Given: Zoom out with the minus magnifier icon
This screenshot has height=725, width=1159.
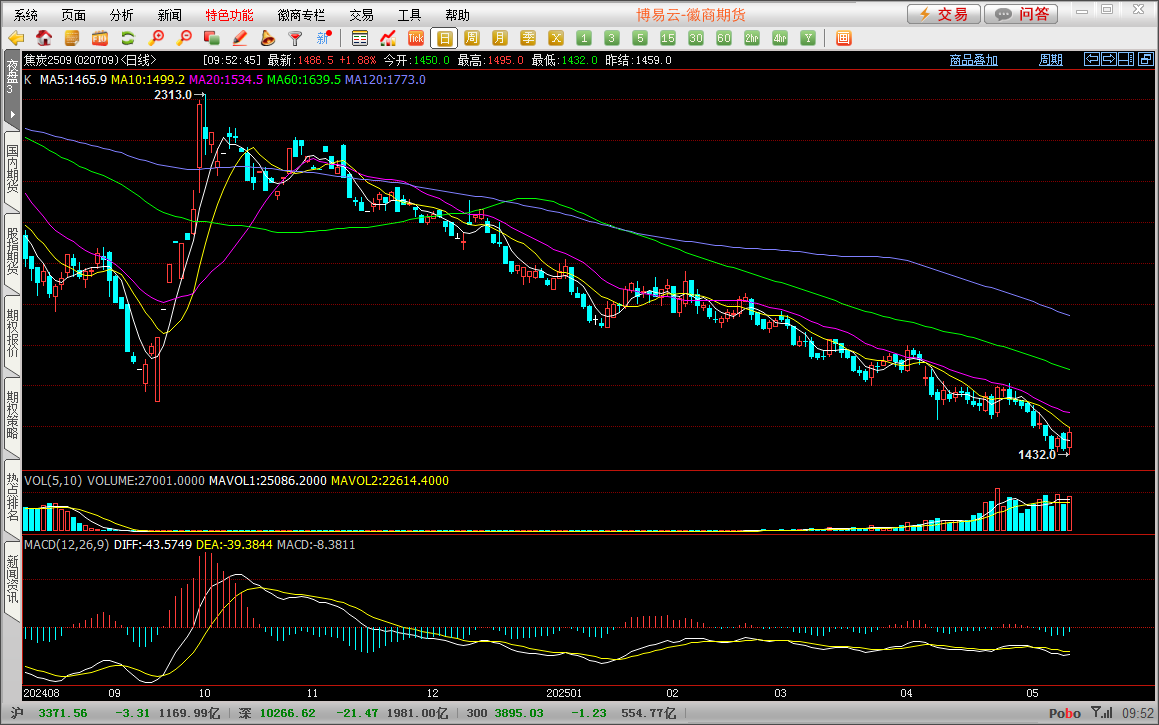Looking at the screenshot, I should [184, 38].
